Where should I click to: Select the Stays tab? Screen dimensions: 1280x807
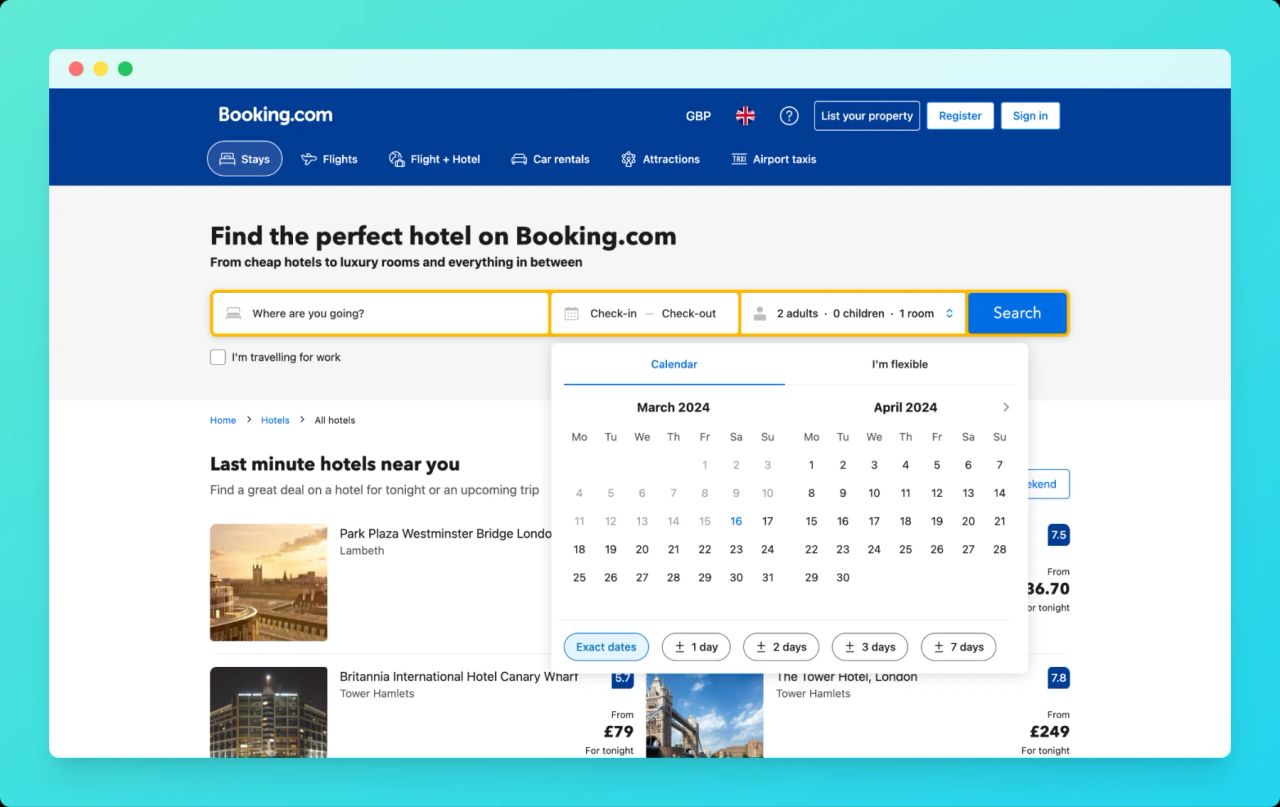245,159
